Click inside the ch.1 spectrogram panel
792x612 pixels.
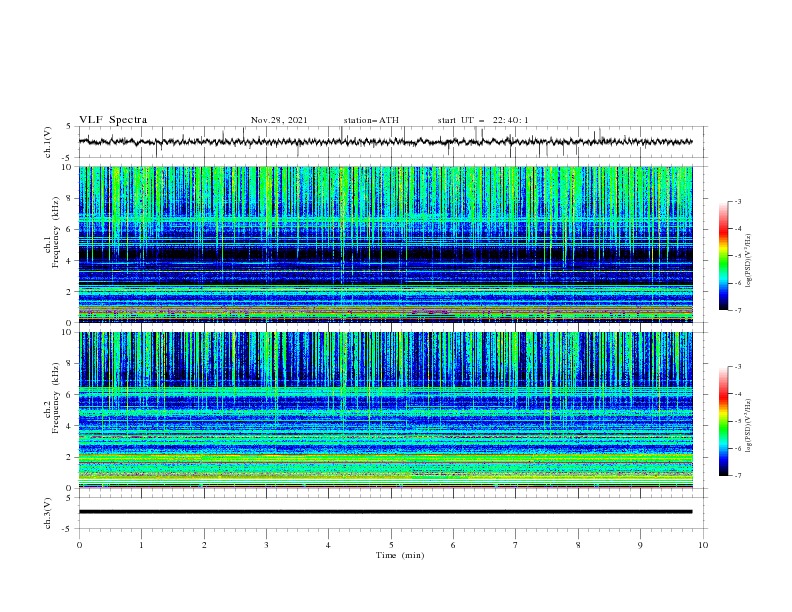point(386,244)
